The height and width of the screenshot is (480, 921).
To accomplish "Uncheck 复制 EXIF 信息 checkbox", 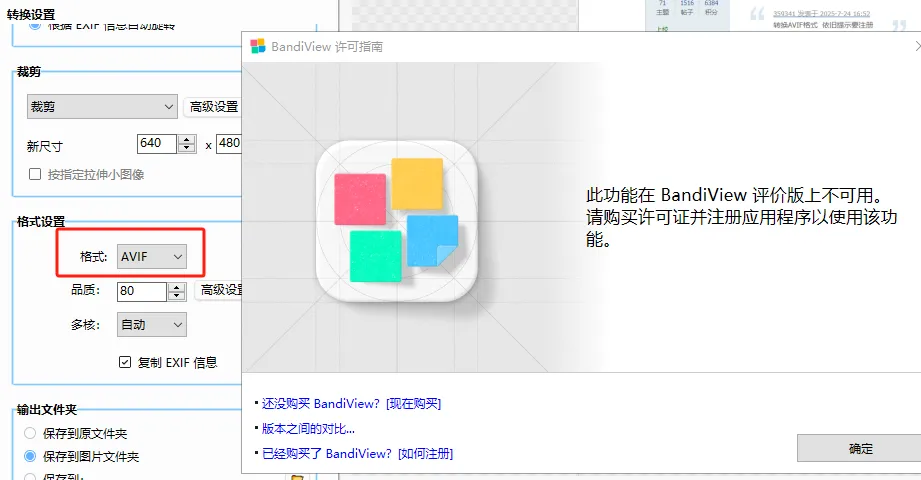I will point(125,362).
